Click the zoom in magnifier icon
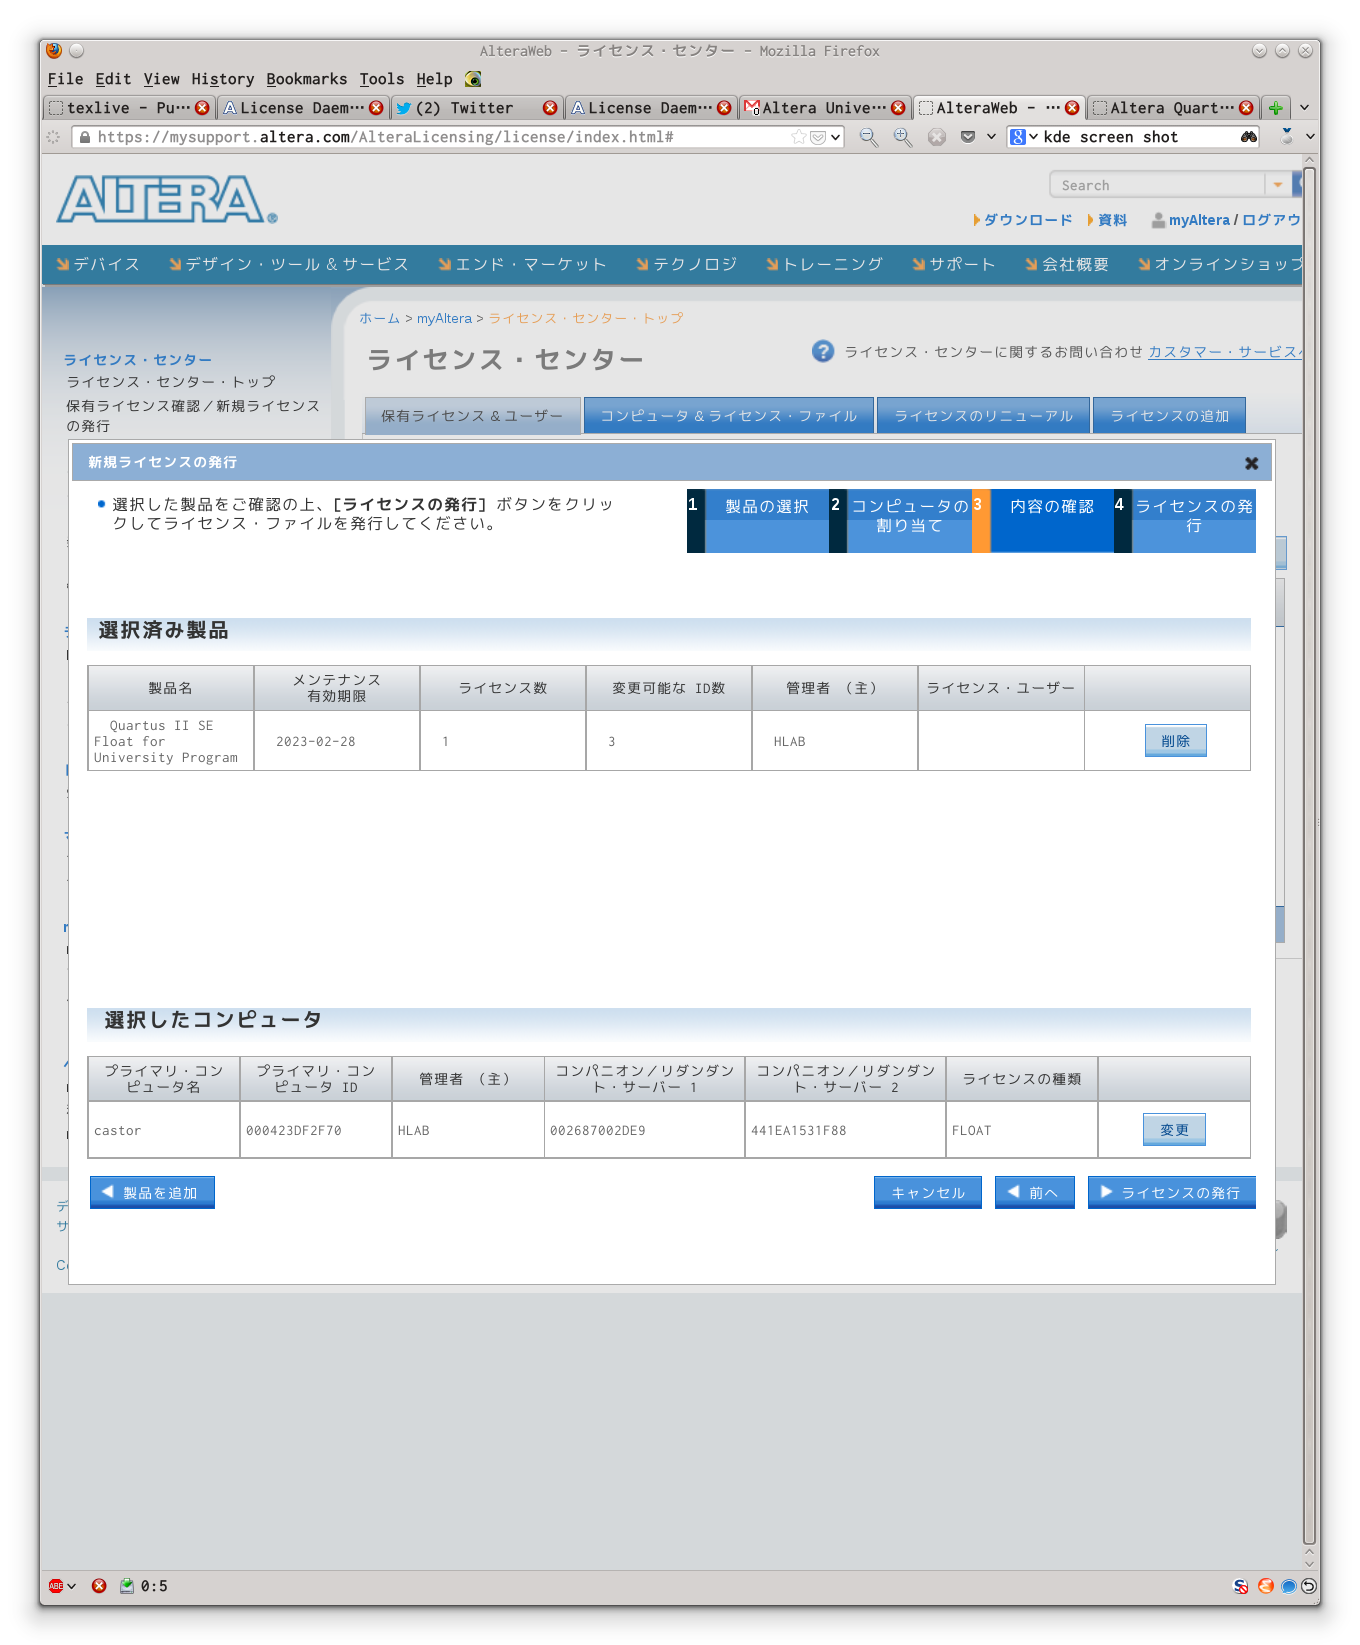This screenshot has width=1360, height=1645. click(902, 137)
